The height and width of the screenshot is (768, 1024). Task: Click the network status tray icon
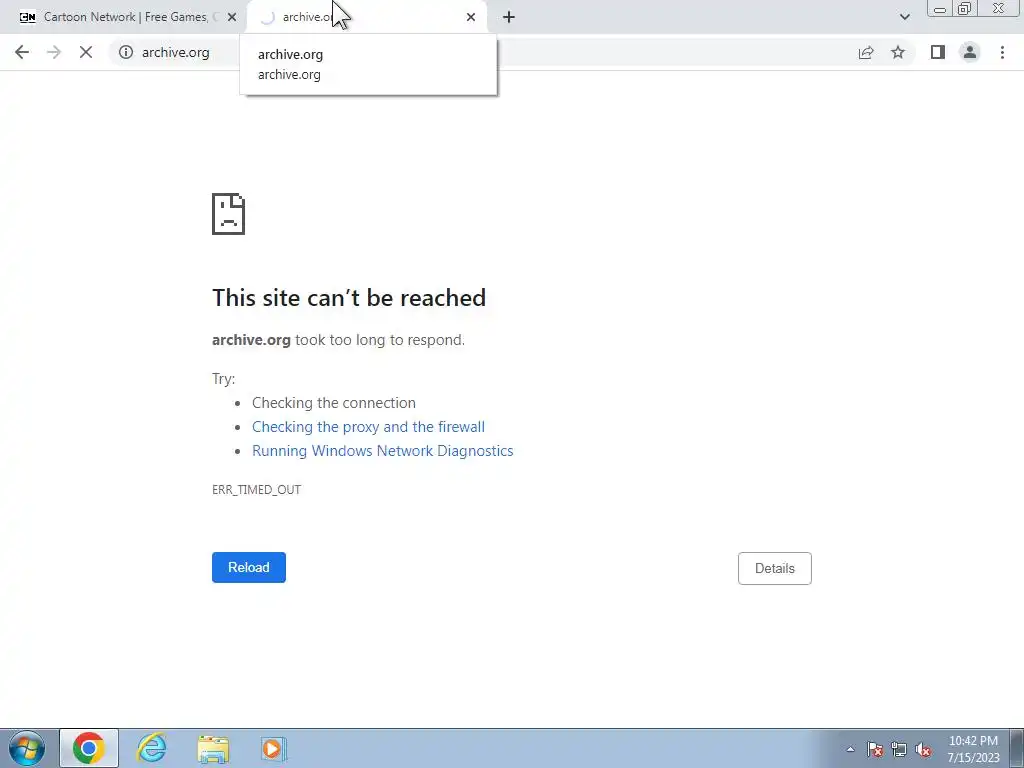click(899, 749)
